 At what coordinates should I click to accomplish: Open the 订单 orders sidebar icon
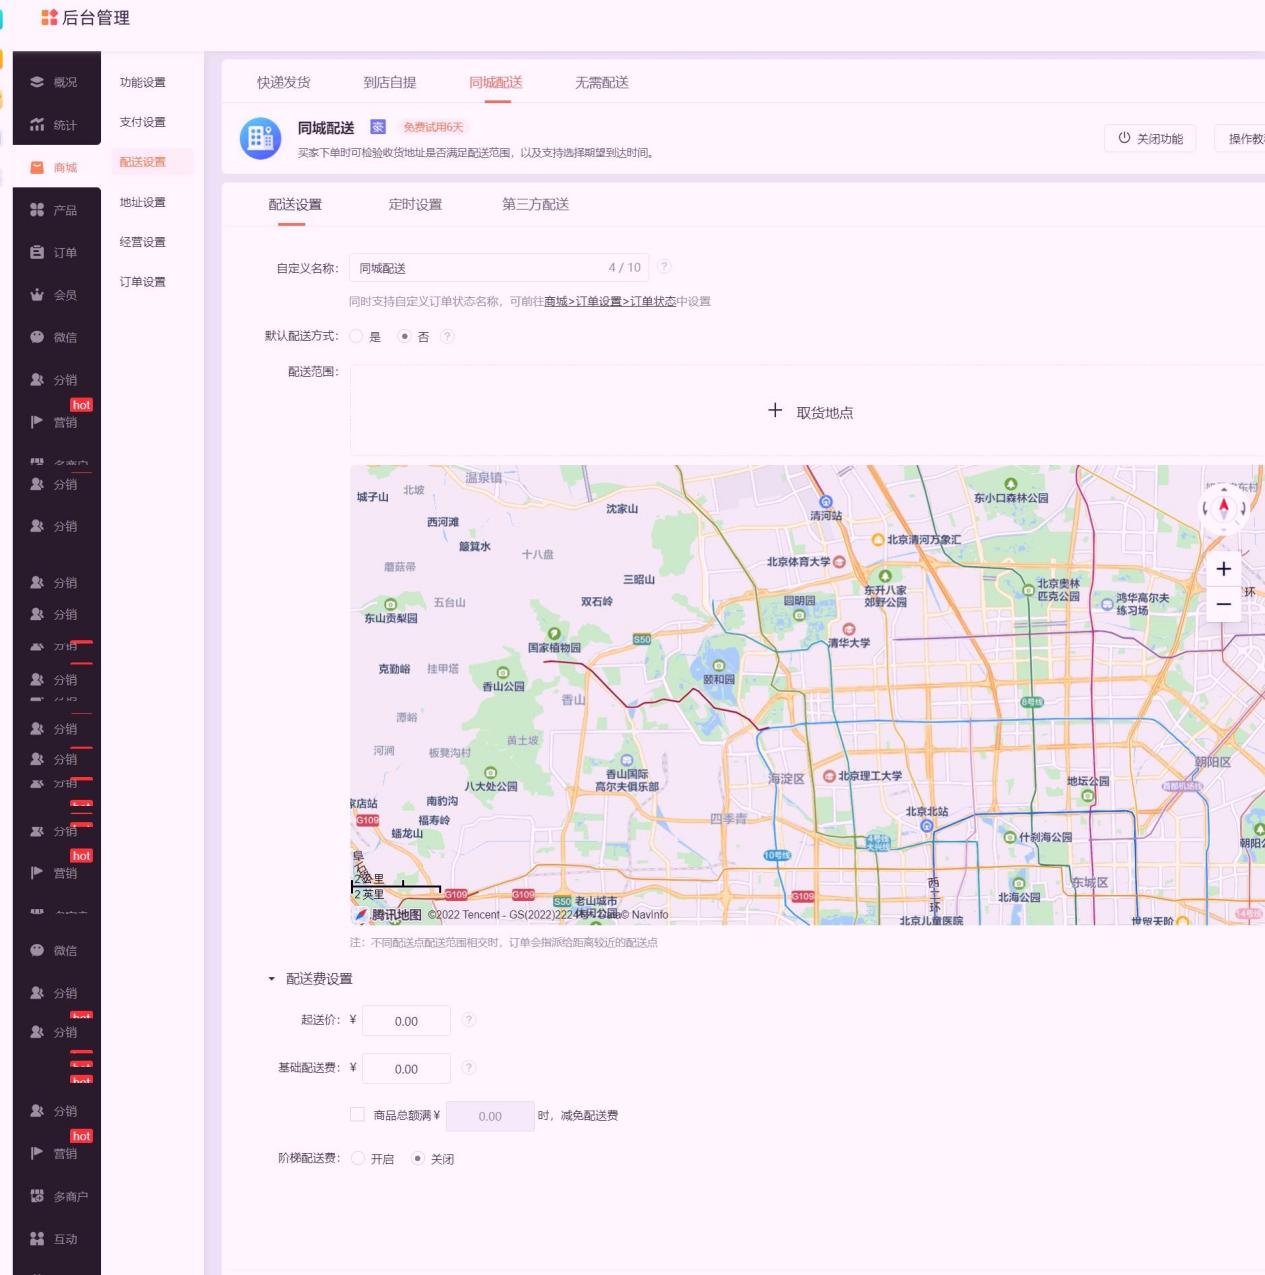click(37, 253)
